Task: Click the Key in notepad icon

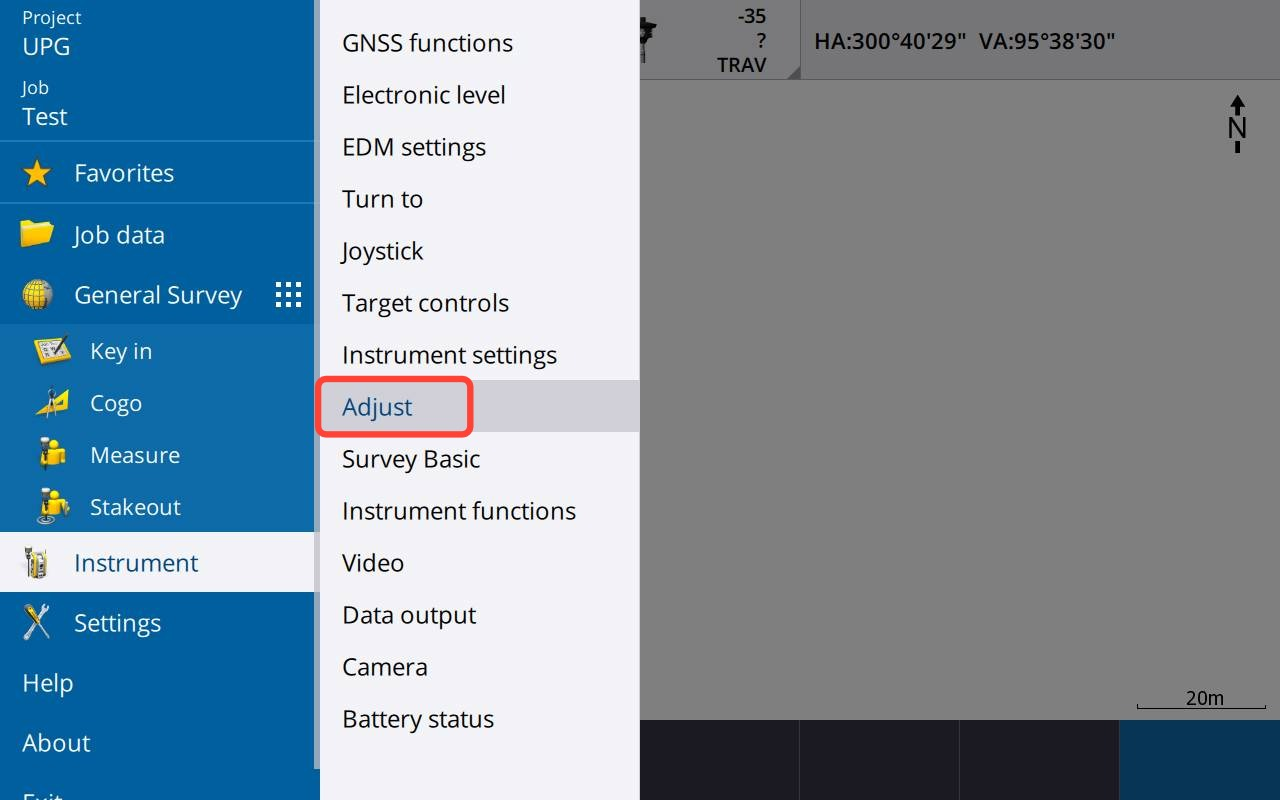Action: pyautogui.click(x=52, y=351)
